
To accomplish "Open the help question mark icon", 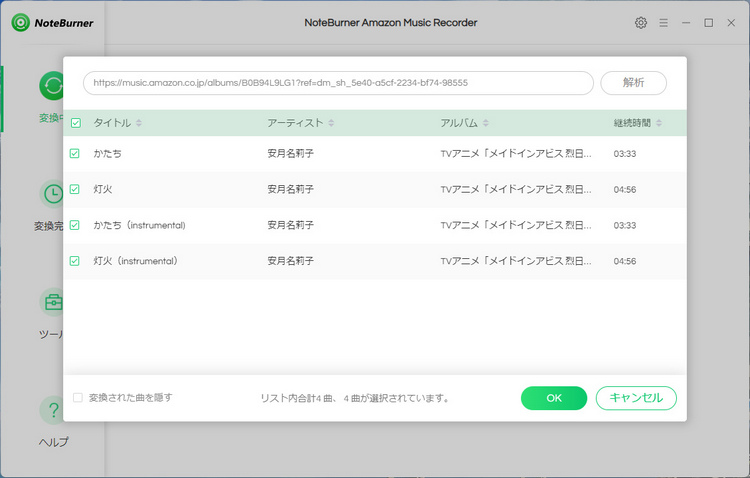I will 52,410.
